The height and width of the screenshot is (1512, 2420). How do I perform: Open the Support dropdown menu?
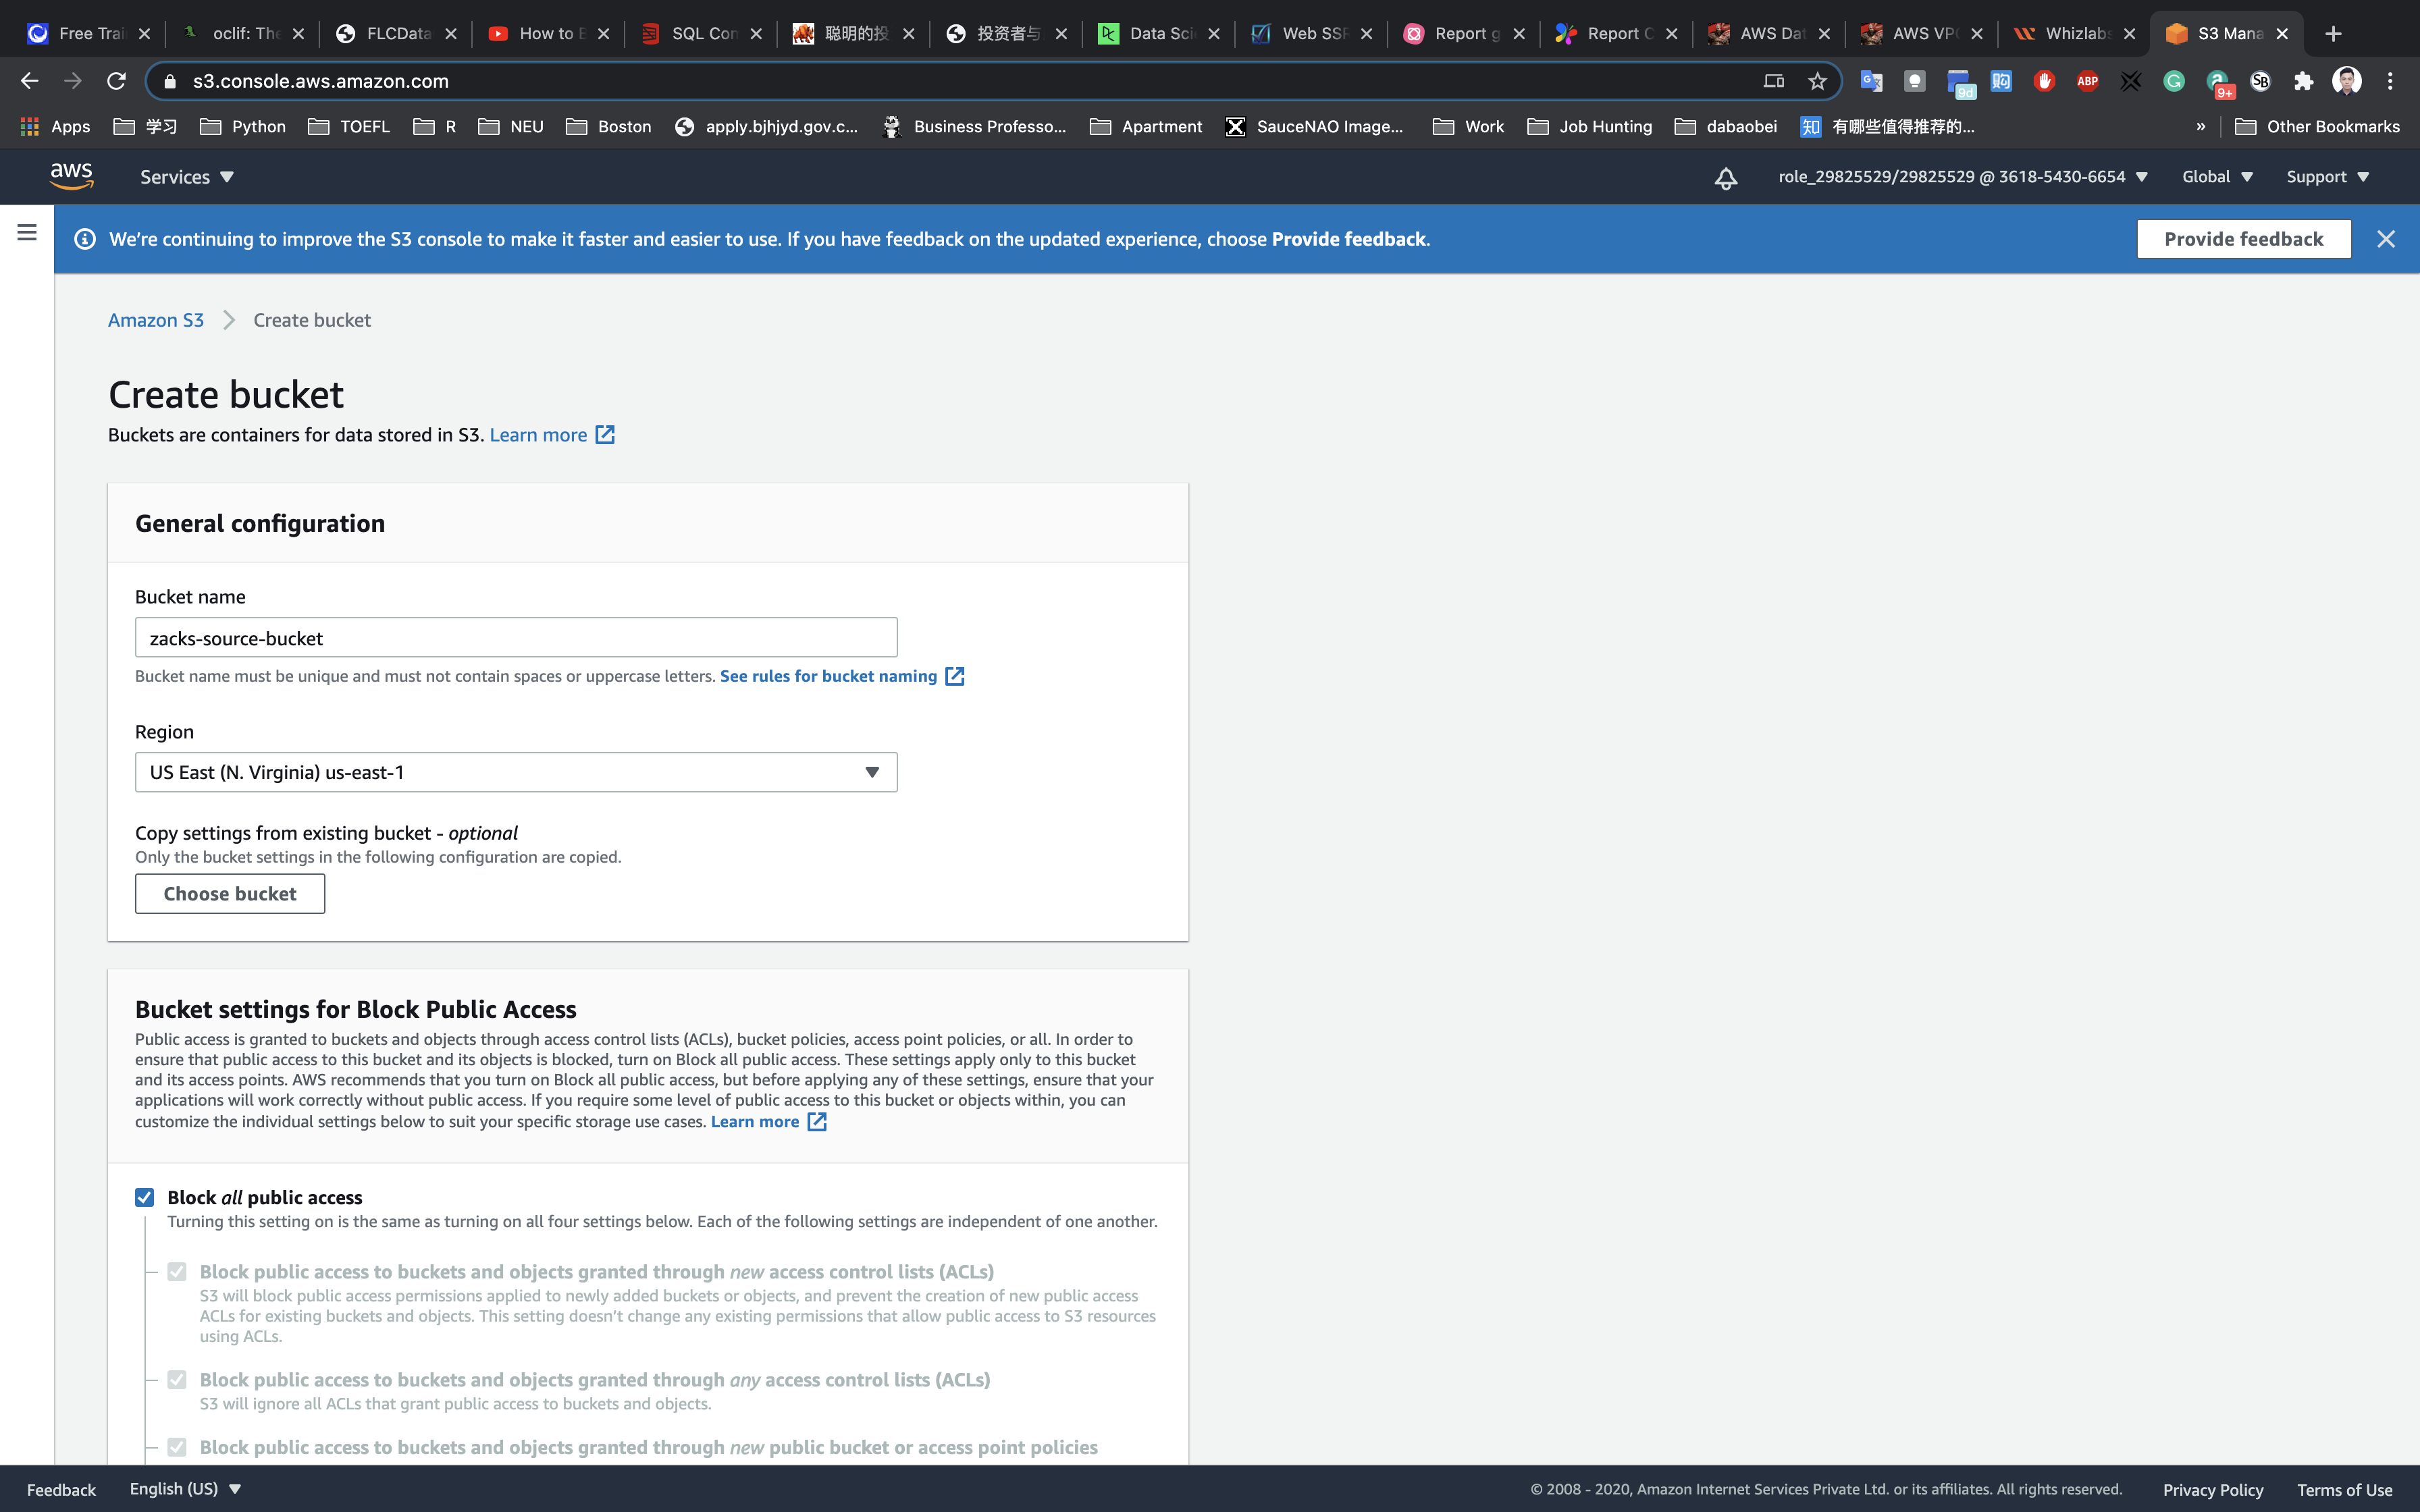click(2327, 177)
